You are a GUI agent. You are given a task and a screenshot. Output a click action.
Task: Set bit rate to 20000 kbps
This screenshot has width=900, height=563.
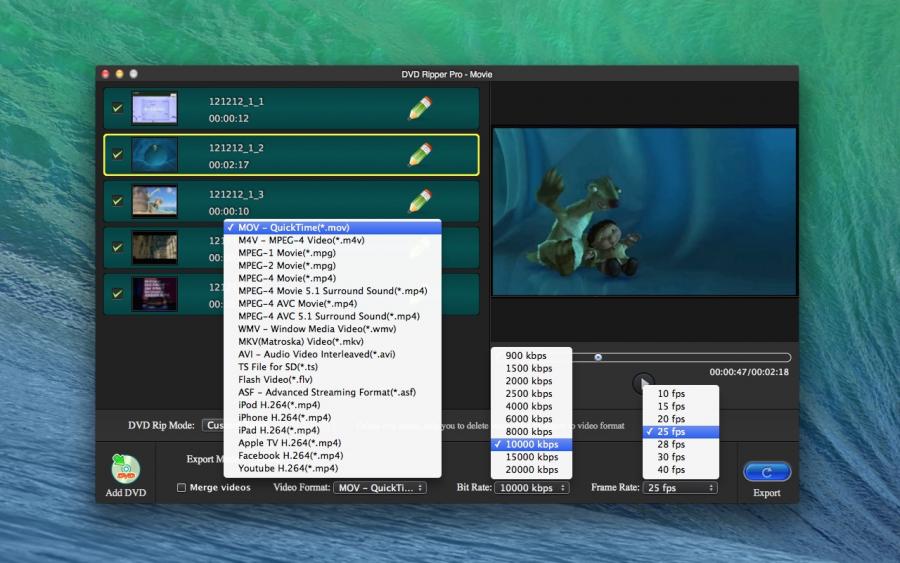[532, 469]
